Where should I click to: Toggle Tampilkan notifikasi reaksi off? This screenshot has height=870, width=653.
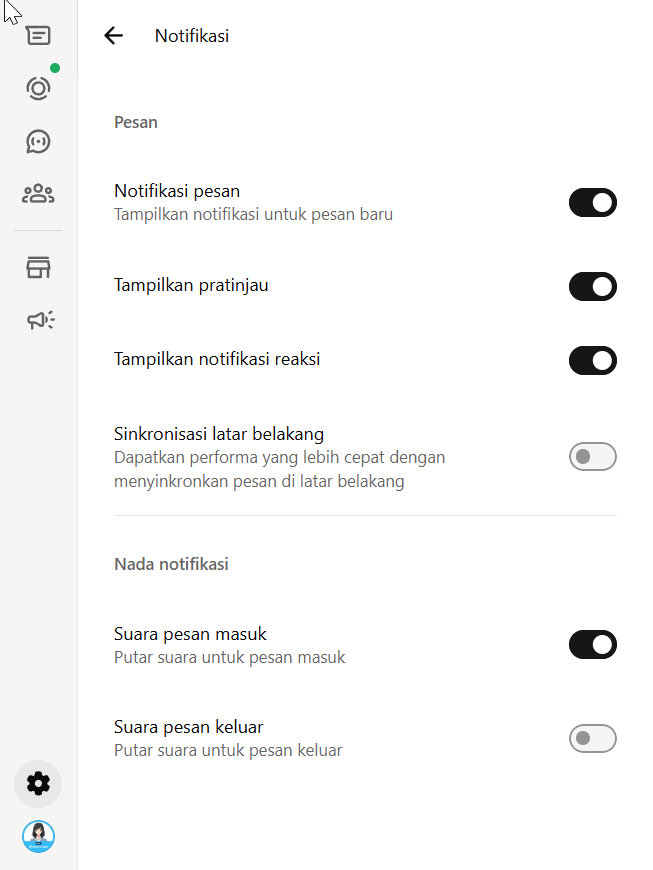[593, 360]
